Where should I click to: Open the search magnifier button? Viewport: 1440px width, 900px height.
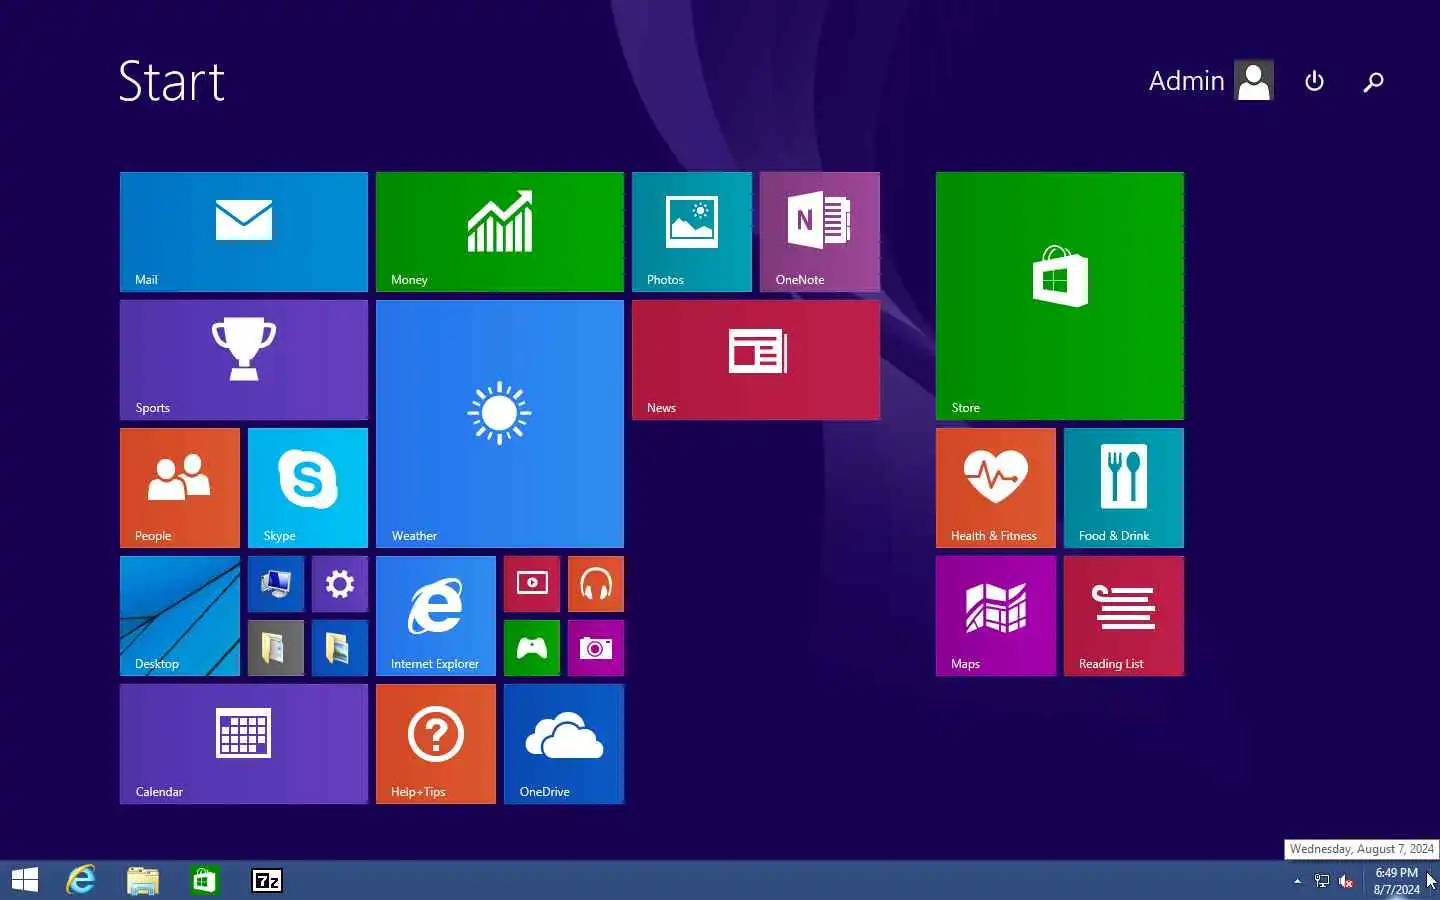tap(1374, 81)
